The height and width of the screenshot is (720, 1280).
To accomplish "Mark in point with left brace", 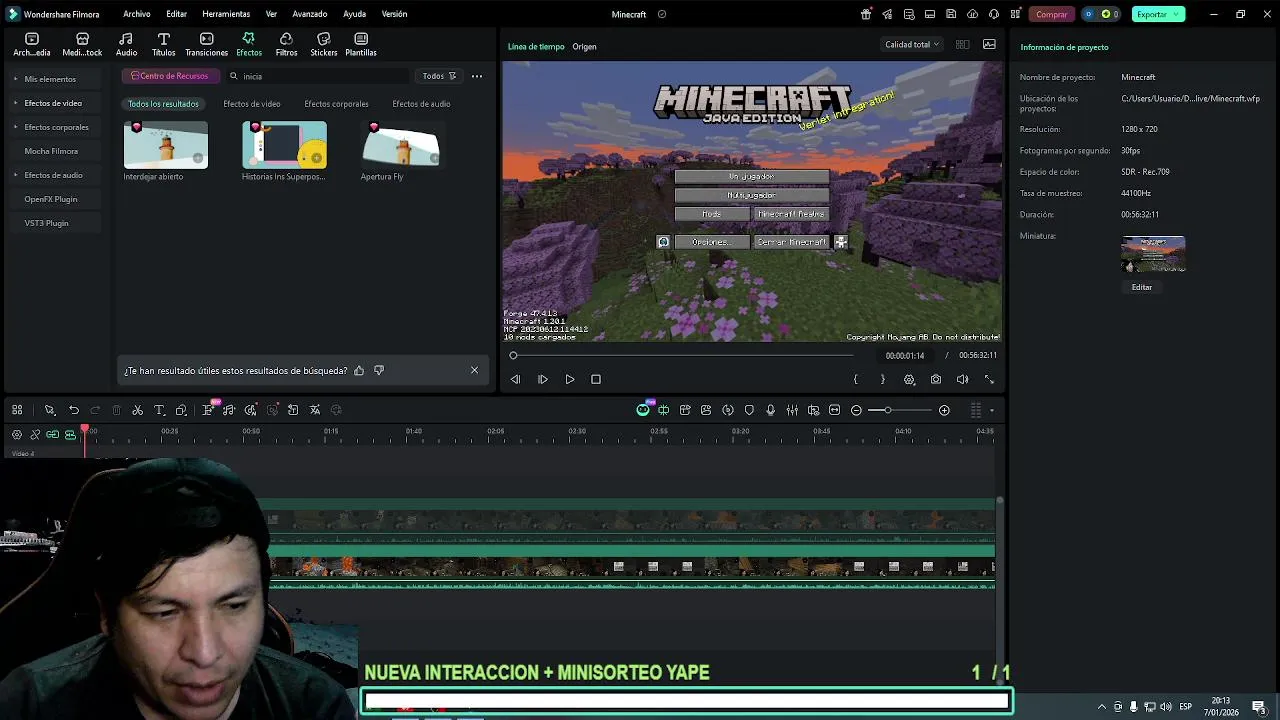I will 856,379.
